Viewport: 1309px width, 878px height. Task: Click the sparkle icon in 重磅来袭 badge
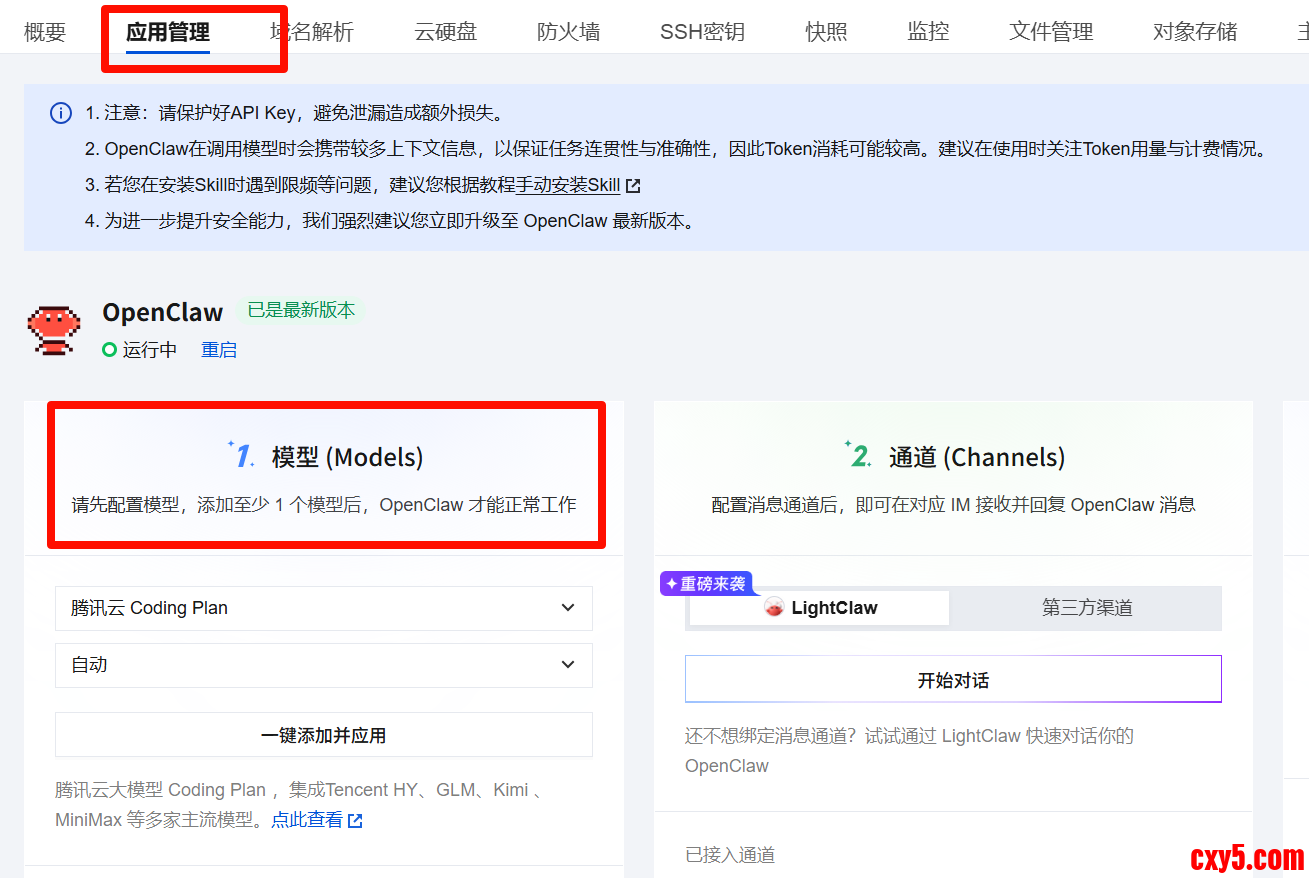tap(672, 584)
